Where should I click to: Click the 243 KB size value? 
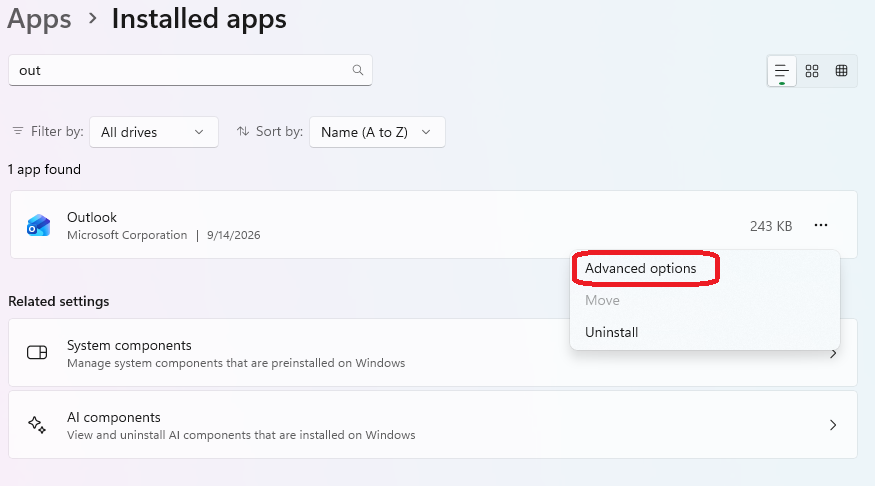(x=771, y=226)
